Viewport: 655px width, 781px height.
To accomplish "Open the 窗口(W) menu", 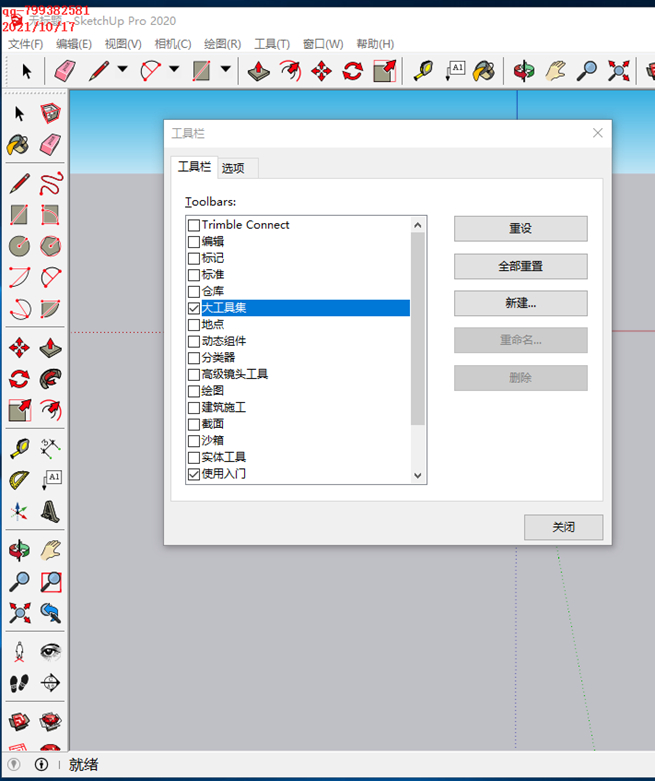I will pos(323,44).
